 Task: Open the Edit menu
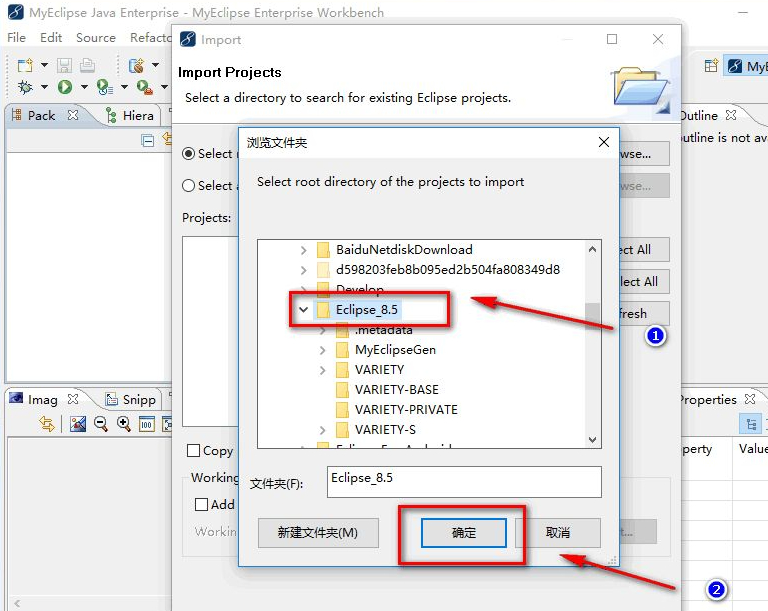(51, 37)
